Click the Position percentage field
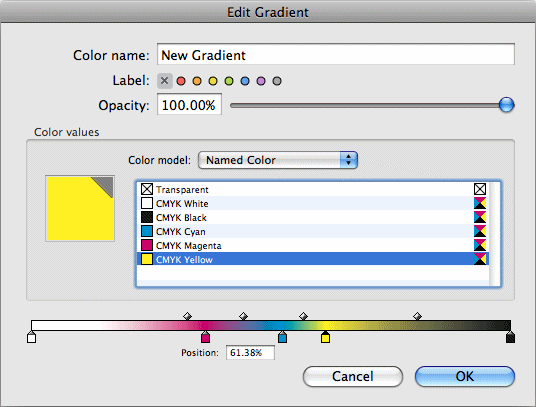The height and width of the screenshot is (407, 536). tap(250, 353)
